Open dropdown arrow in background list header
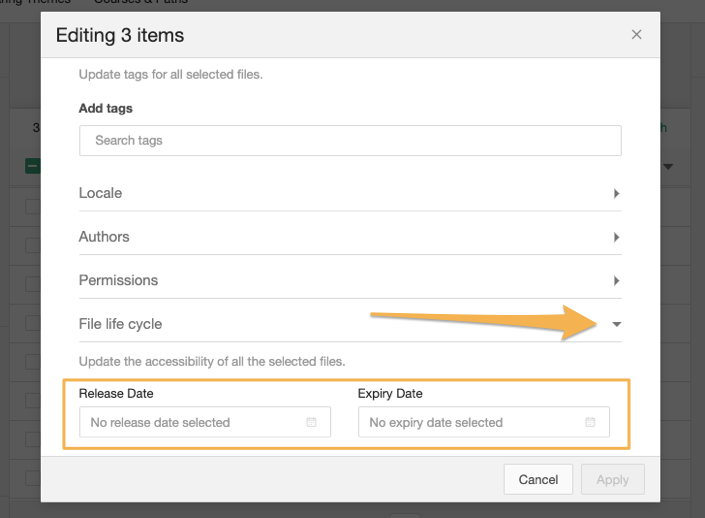The image size is (705, 518). click(668, 167)
